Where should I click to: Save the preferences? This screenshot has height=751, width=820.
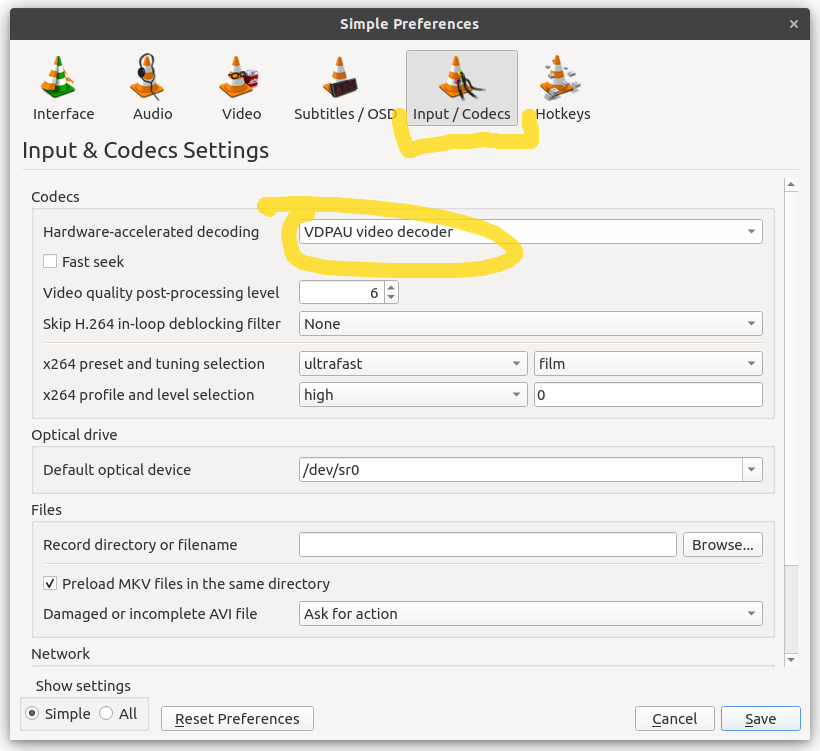[x=760, y=718]
